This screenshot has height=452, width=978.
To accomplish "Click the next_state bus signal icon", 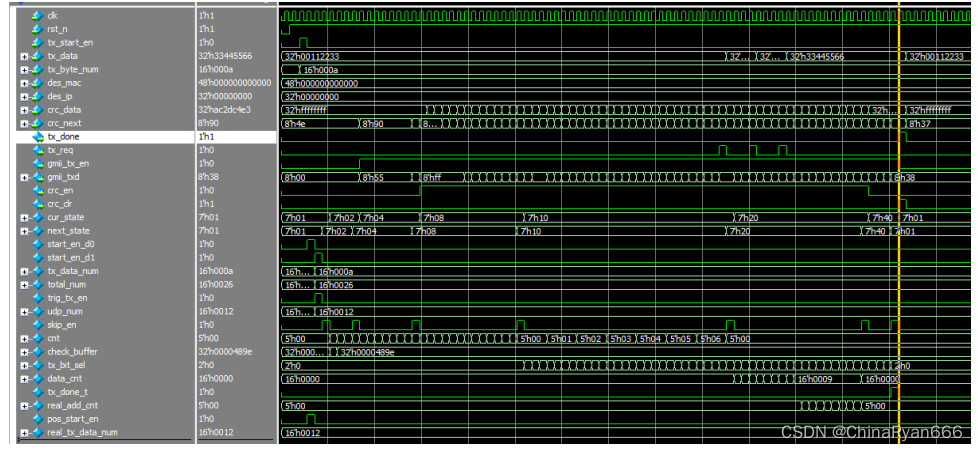I will [x=37, y=231].
